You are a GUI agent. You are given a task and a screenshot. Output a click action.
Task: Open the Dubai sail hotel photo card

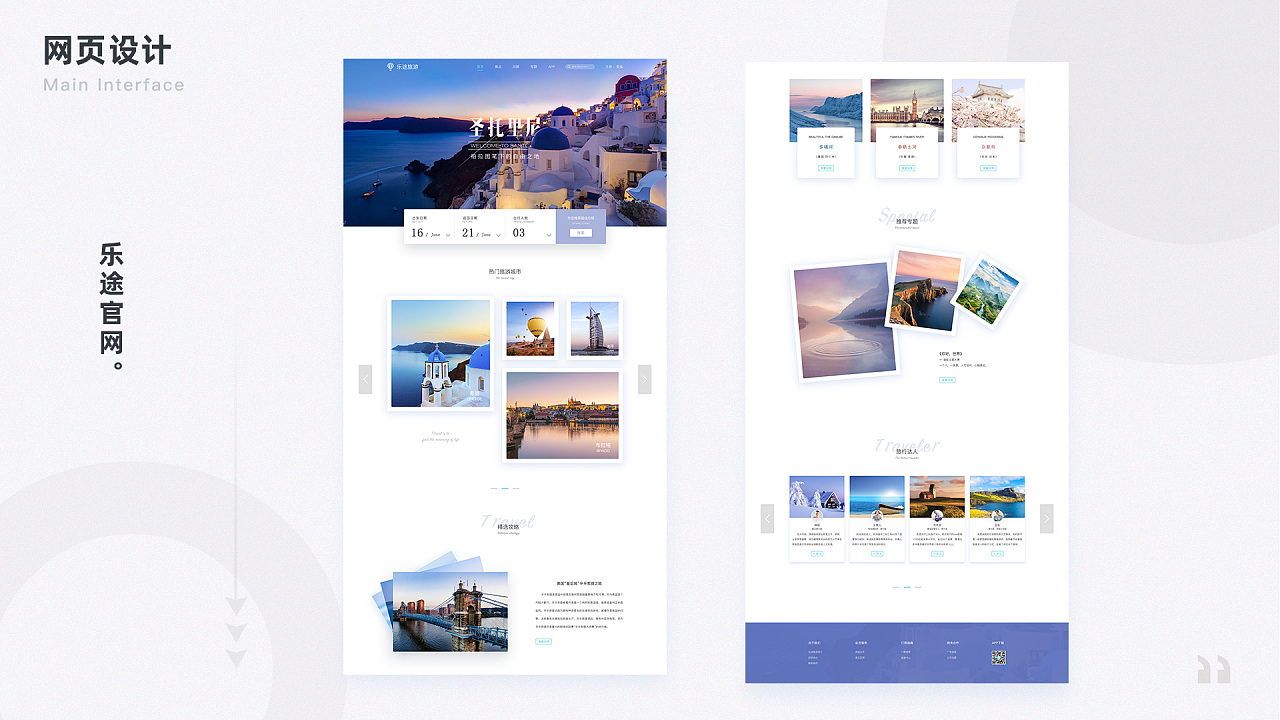pos(595,329)
